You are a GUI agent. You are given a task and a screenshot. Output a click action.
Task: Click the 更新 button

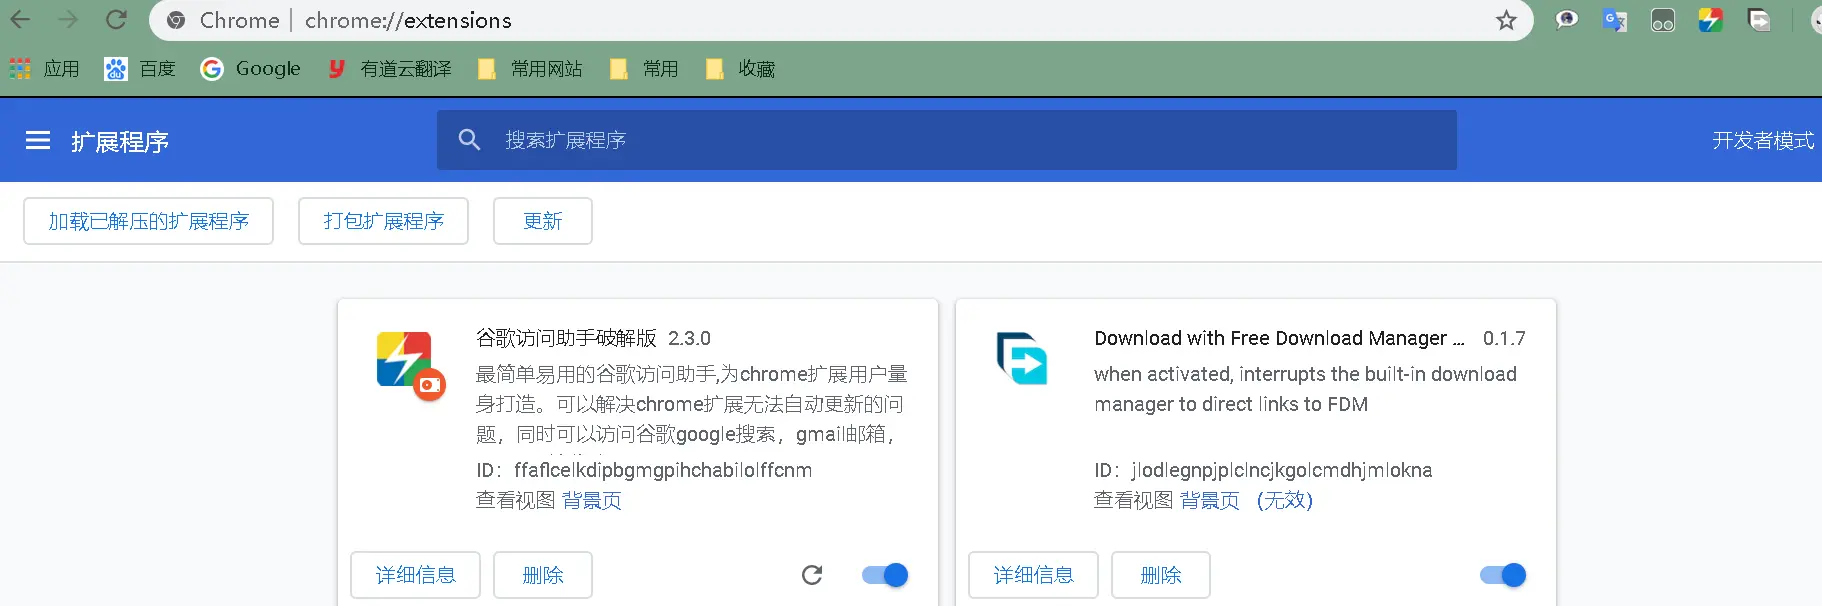point(543,221)
